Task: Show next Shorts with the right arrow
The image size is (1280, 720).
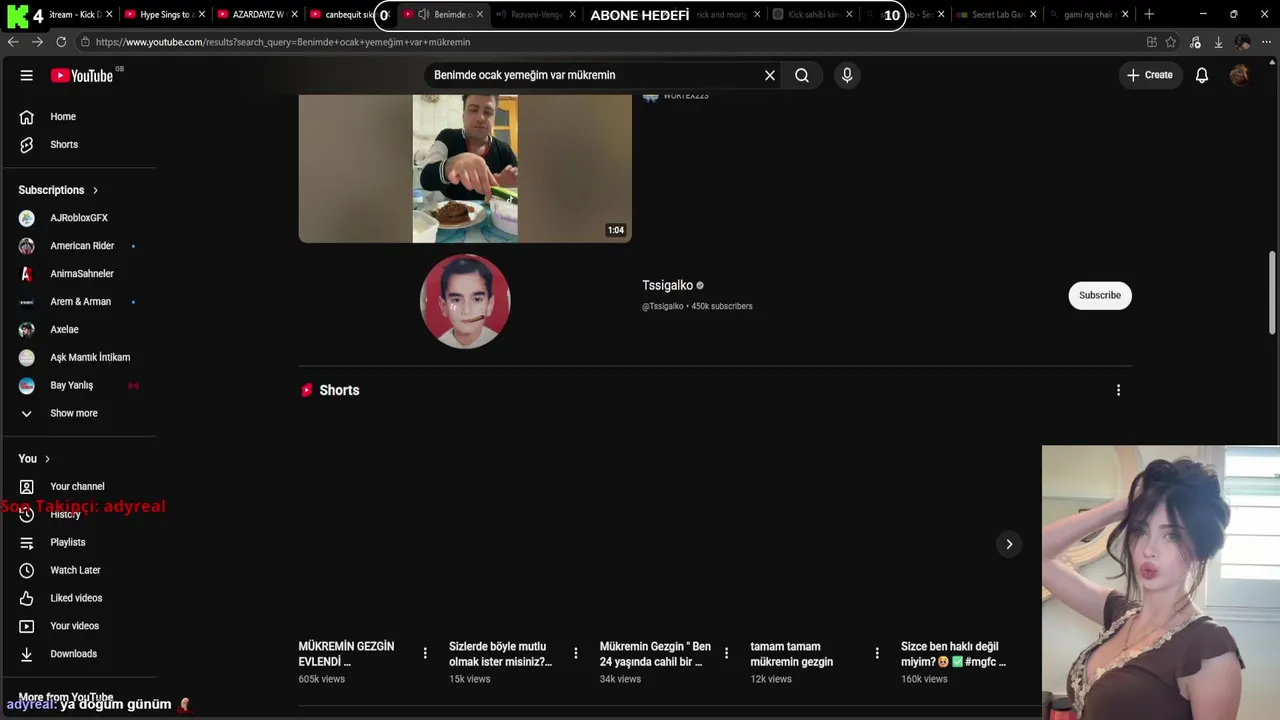Action: (x=1009, y=544)
